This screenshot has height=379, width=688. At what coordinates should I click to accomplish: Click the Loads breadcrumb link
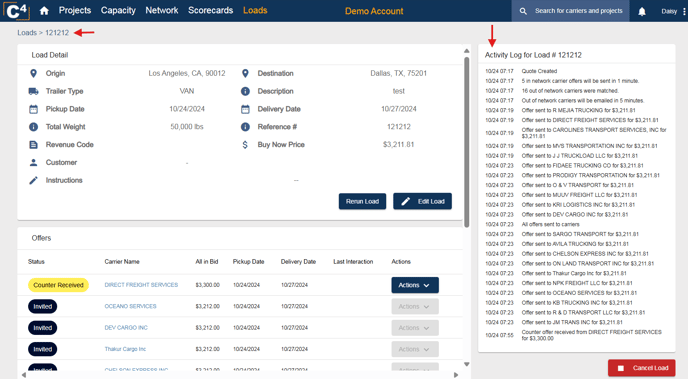[27, 33]
